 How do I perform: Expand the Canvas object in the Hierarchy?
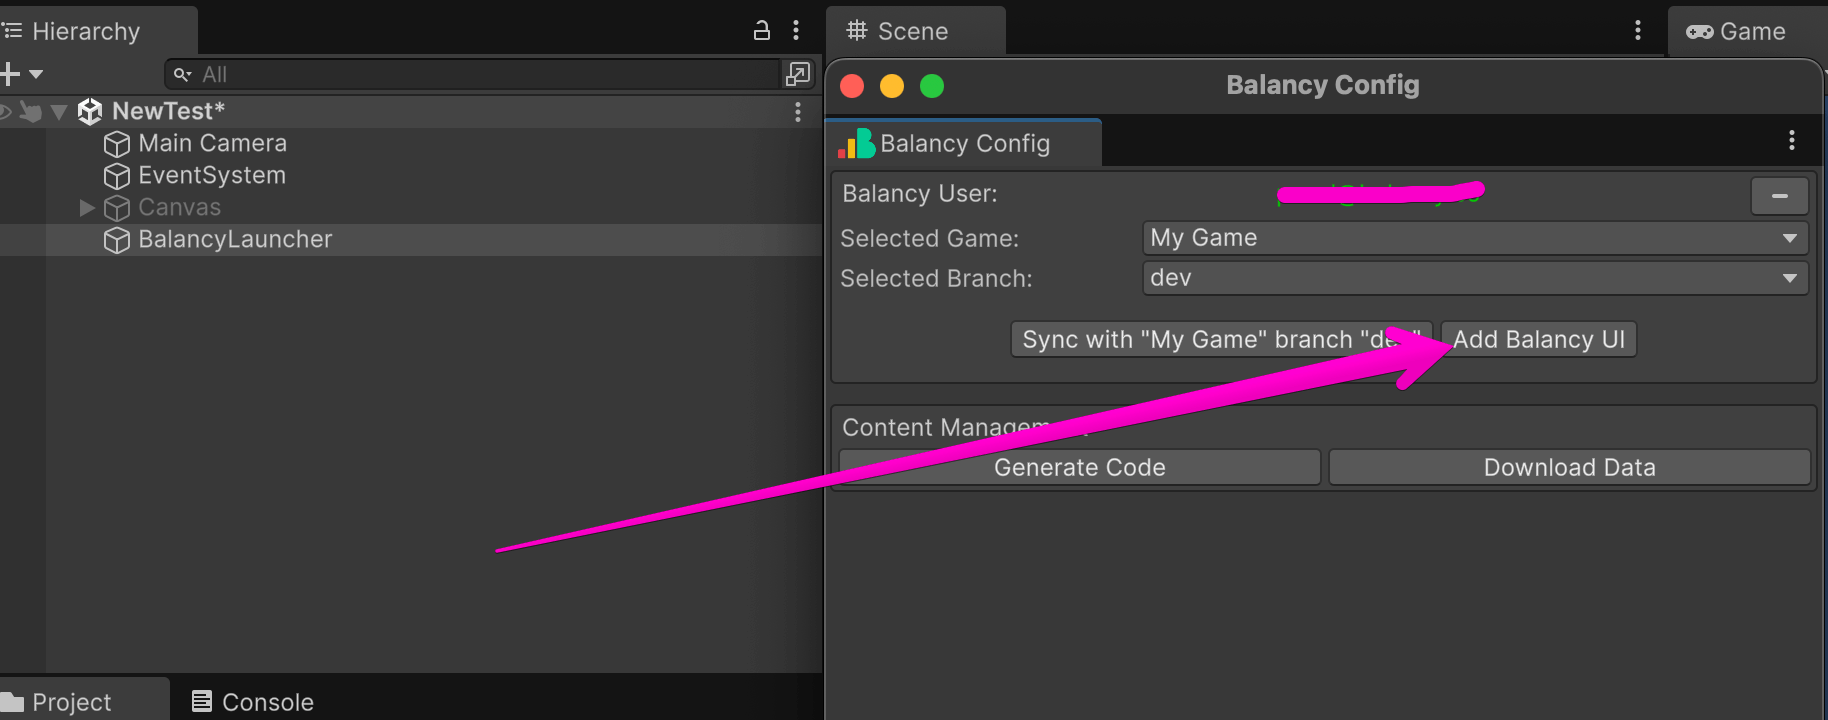(x=86, y=208)
